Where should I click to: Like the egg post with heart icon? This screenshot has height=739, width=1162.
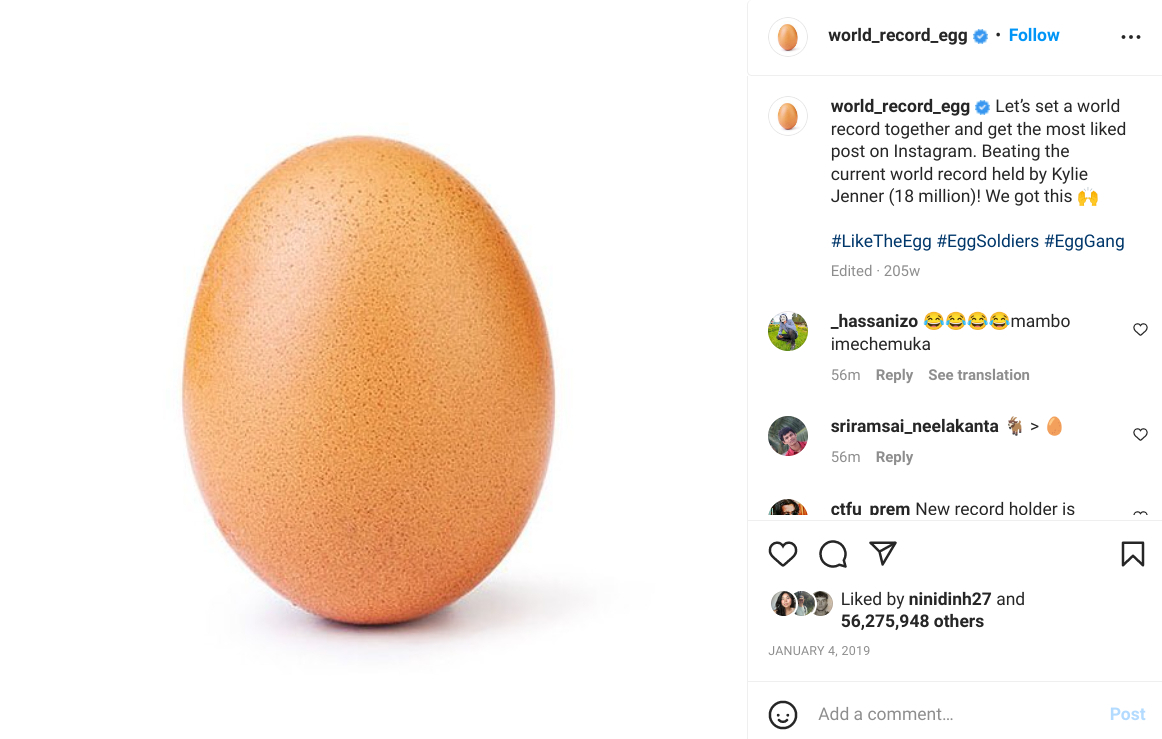[783, 554]
